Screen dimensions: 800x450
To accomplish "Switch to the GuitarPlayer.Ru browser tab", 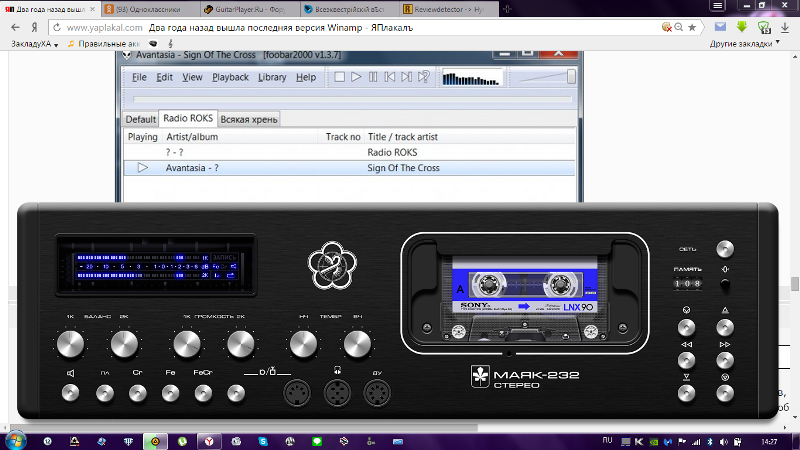I will tap(249, 9).
